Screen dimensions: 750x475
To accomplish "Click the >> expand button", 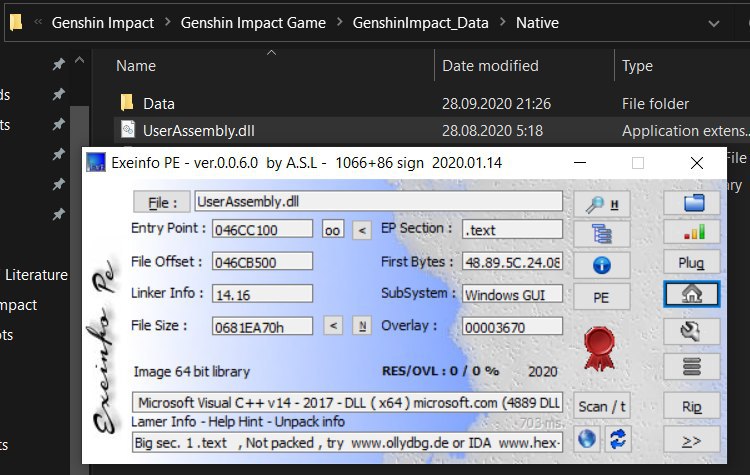I will coord(692,440).
